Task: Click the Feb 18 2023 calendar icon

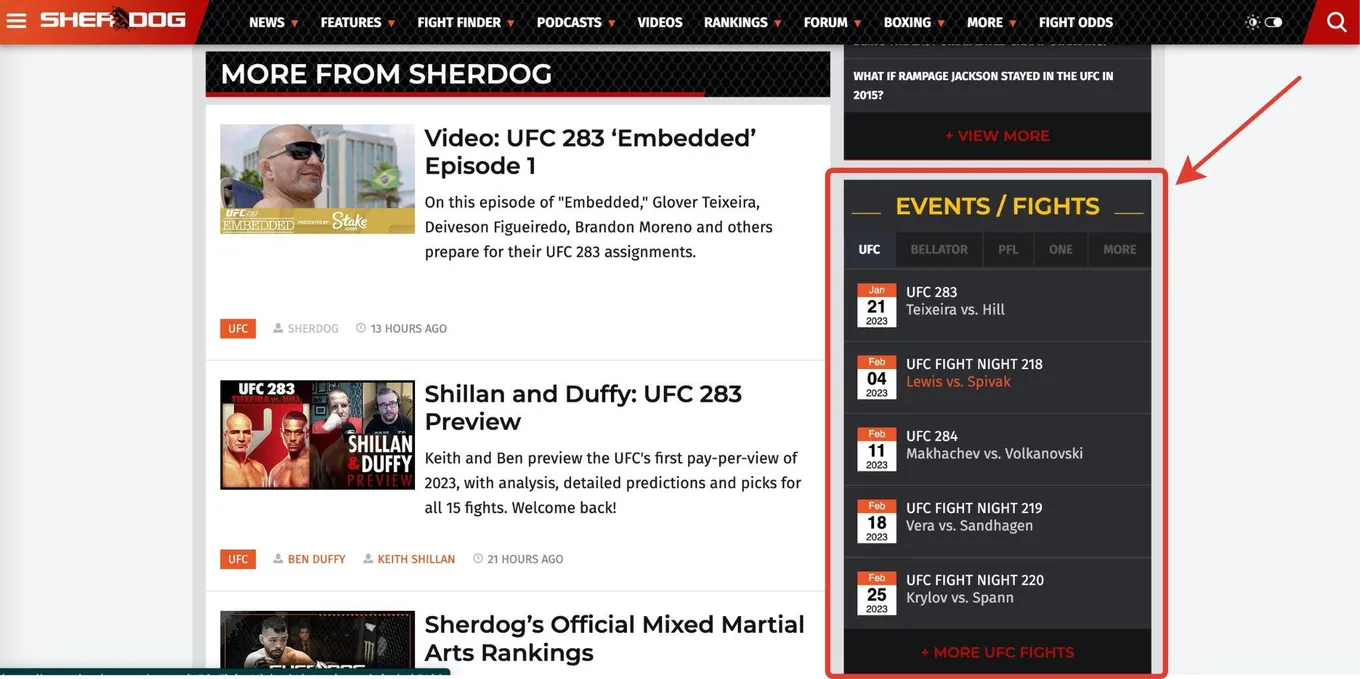Action: (x=877, y=522)
